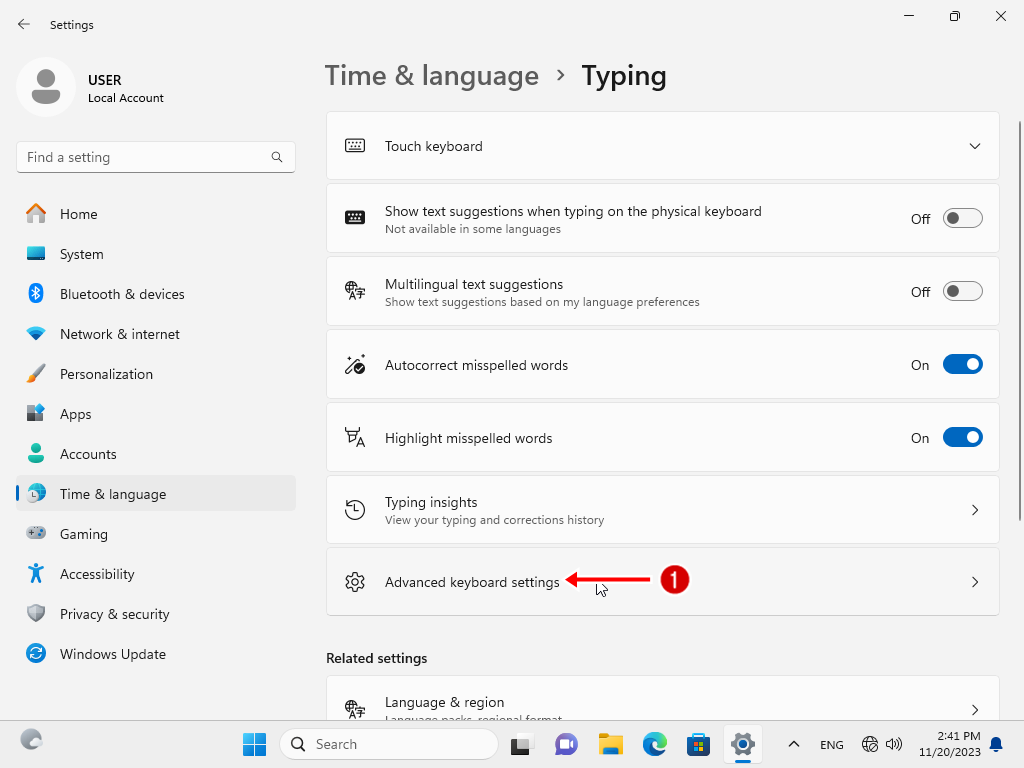This screenshot has height=768, width=1024.
Task: Open Advanced keyboard settings
Action: [x=472, y=582]
